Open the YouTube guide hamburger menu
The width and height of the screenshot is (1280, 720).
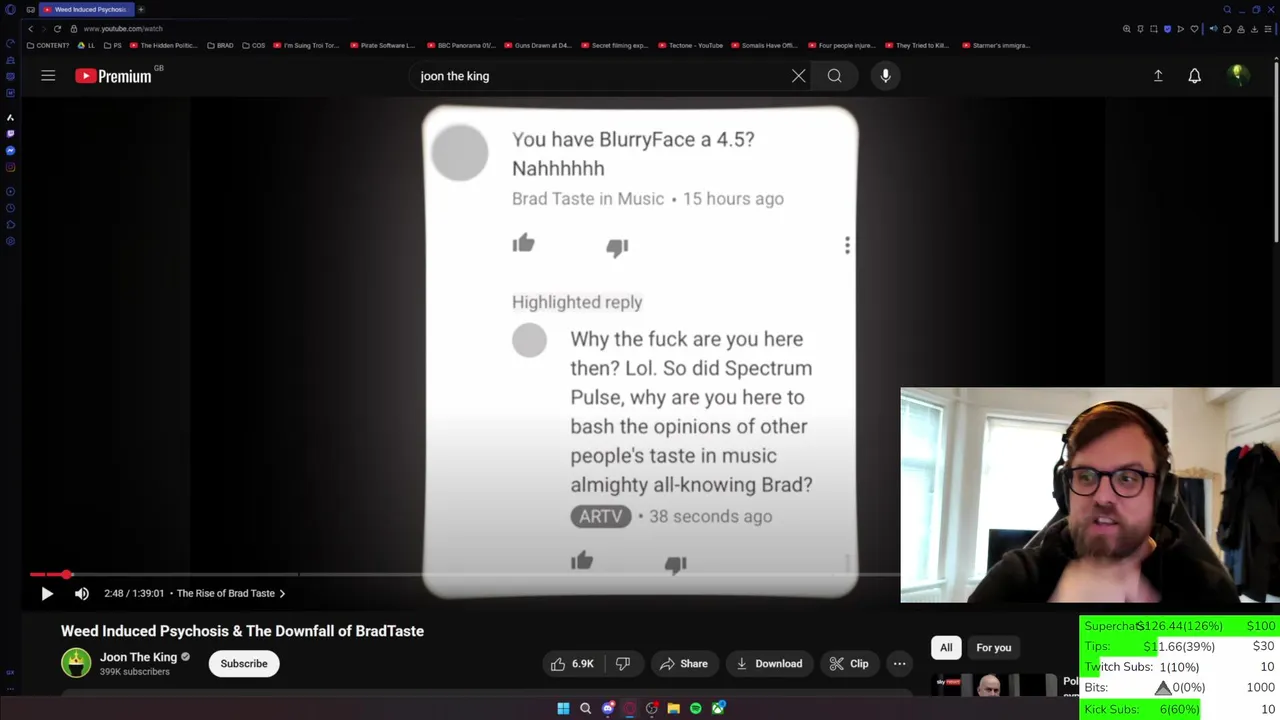[48, 76]
